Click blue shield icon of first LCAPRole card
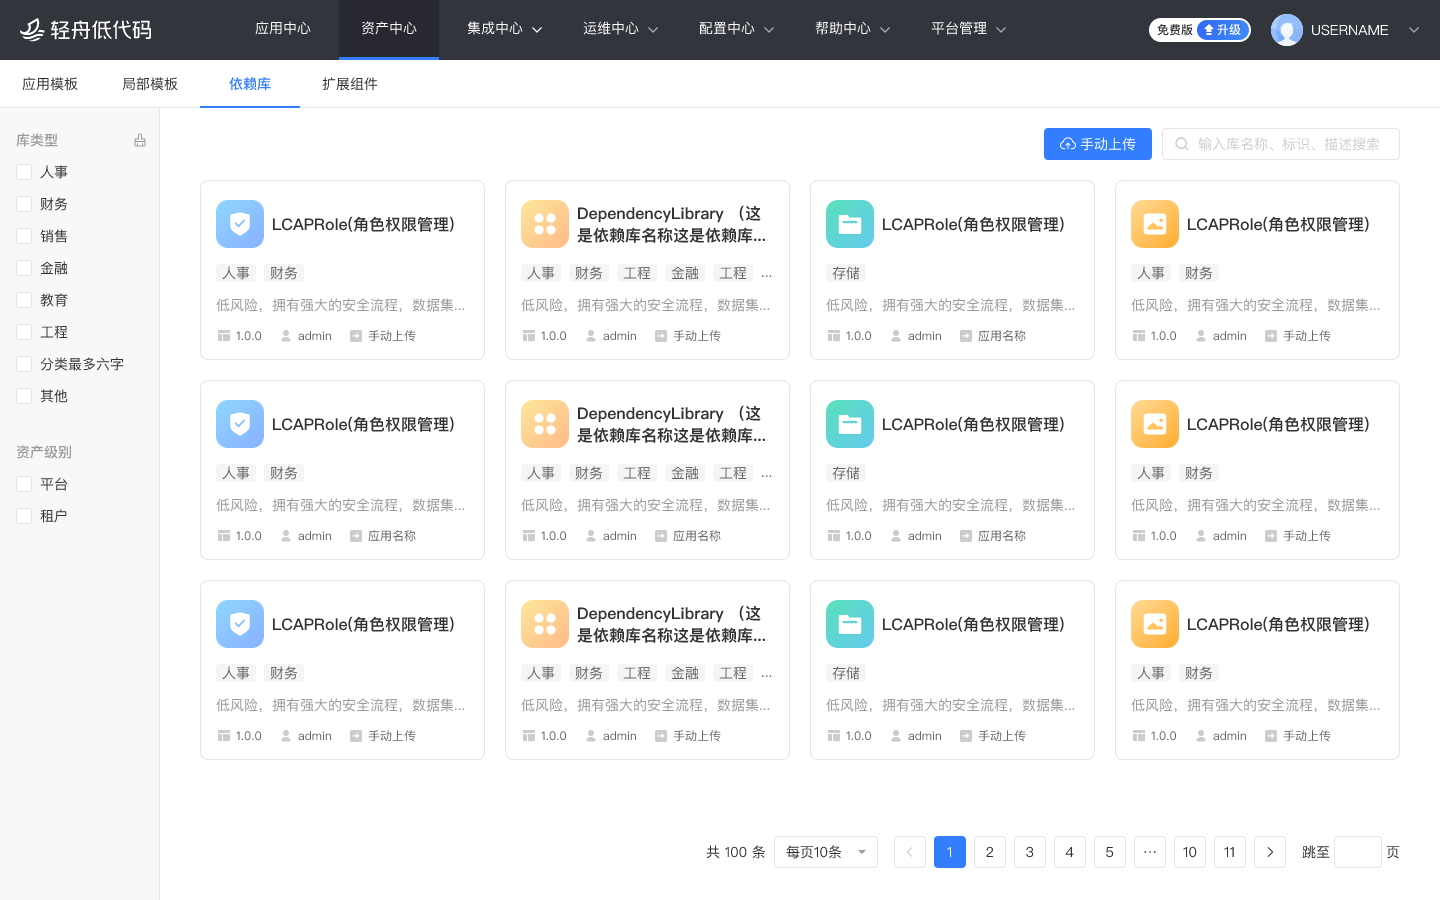 [x=240, y=224]
